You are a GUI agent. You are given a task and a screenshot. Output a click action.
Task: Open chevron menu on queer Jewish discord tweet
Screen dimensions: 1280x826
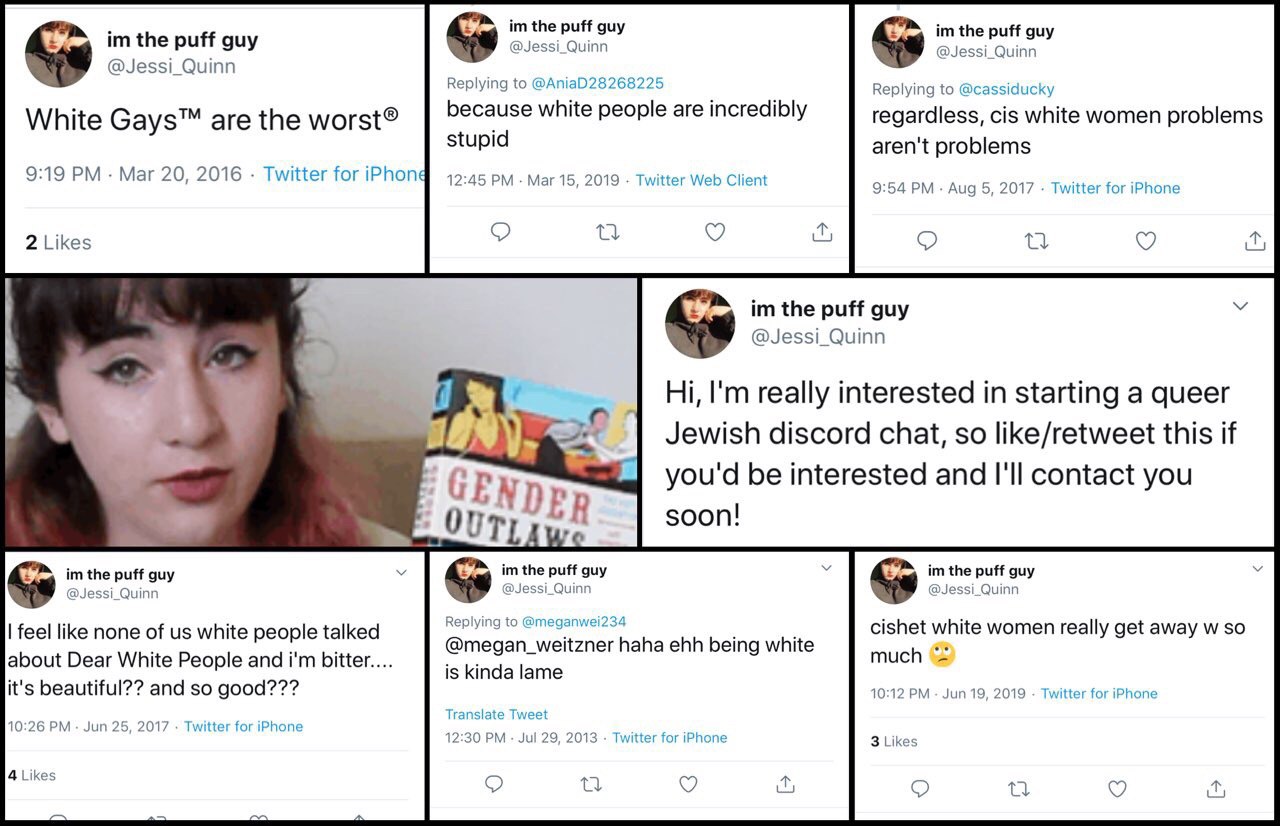point(1241,306)
